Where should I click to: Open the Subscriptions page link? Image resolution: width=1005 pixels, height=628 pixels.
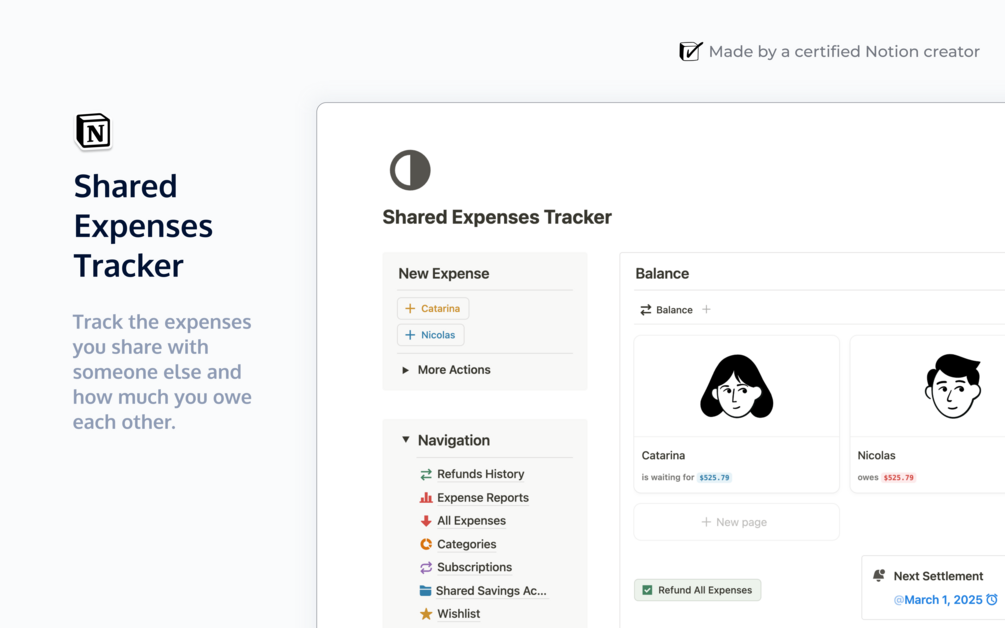pyautogui.click(x=474, y=567)
